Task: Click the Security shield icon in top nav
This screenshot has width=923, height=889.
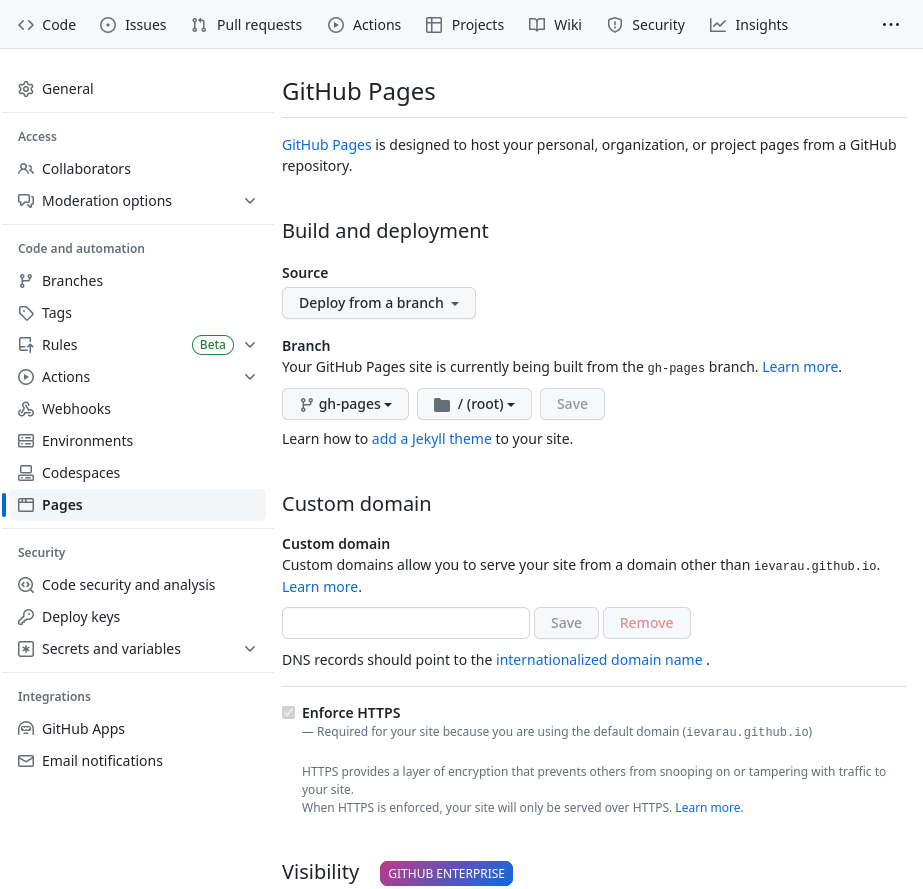Action: (615, 25)
